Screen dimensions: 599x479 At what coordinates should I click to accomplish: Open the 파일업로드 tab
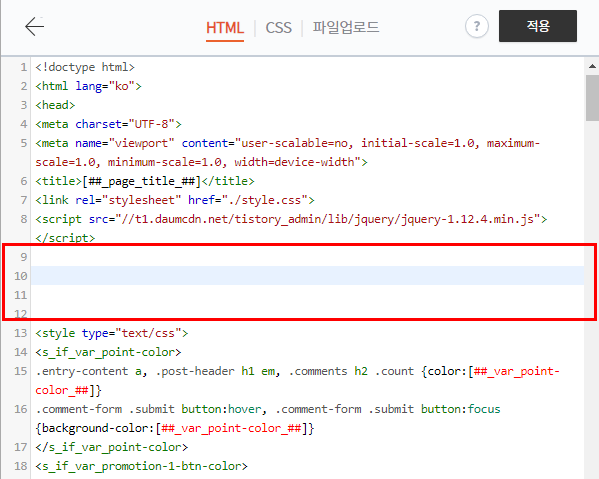[x=346, y=28]
